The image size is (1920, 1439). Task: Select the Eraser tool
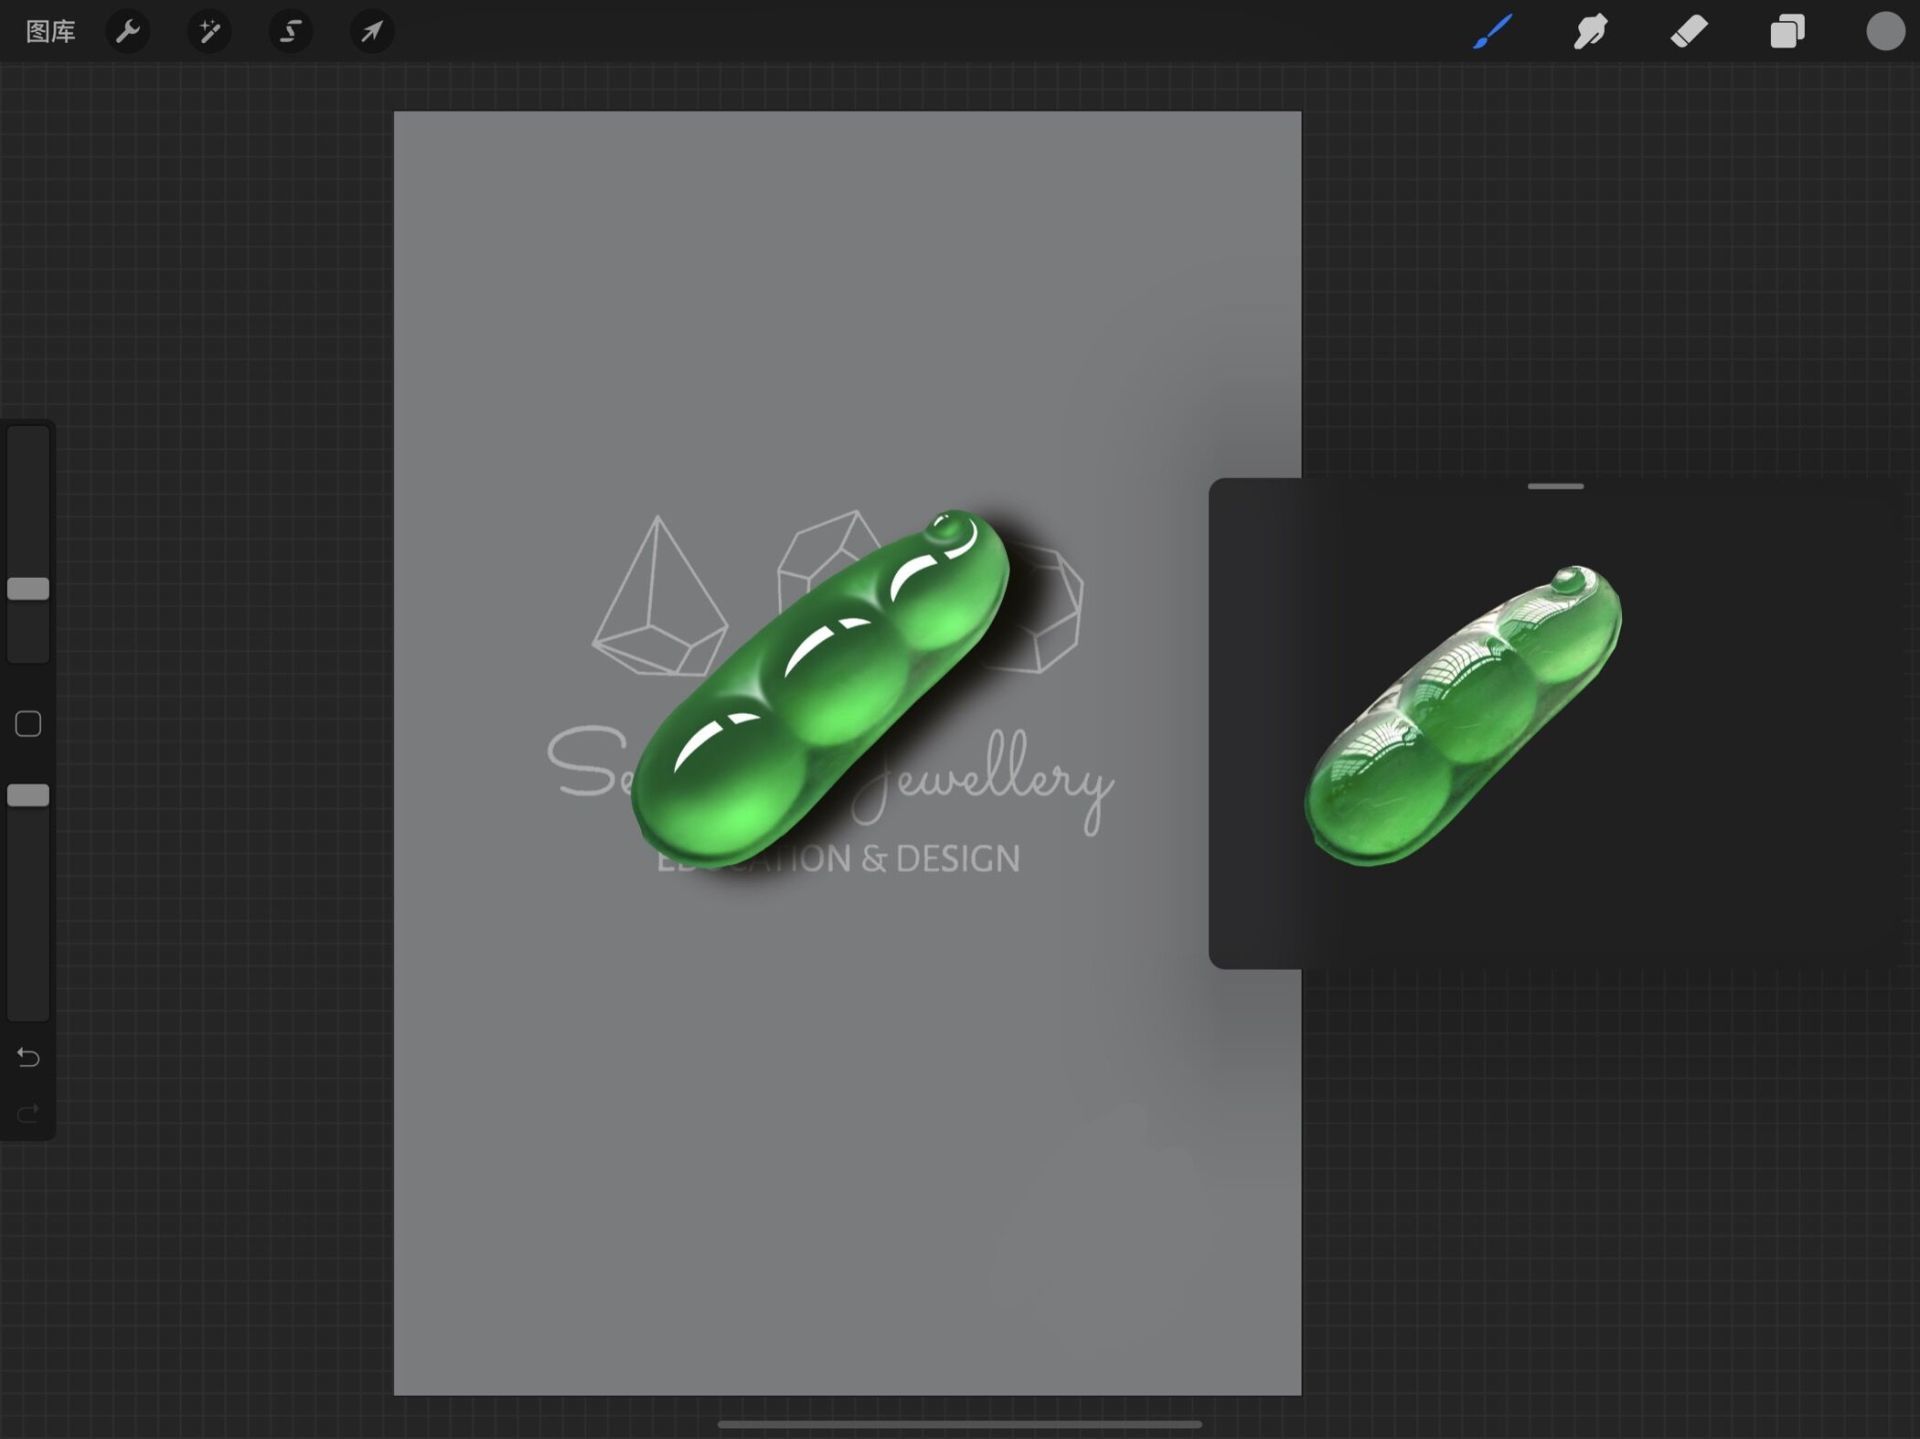[1689, 32]
